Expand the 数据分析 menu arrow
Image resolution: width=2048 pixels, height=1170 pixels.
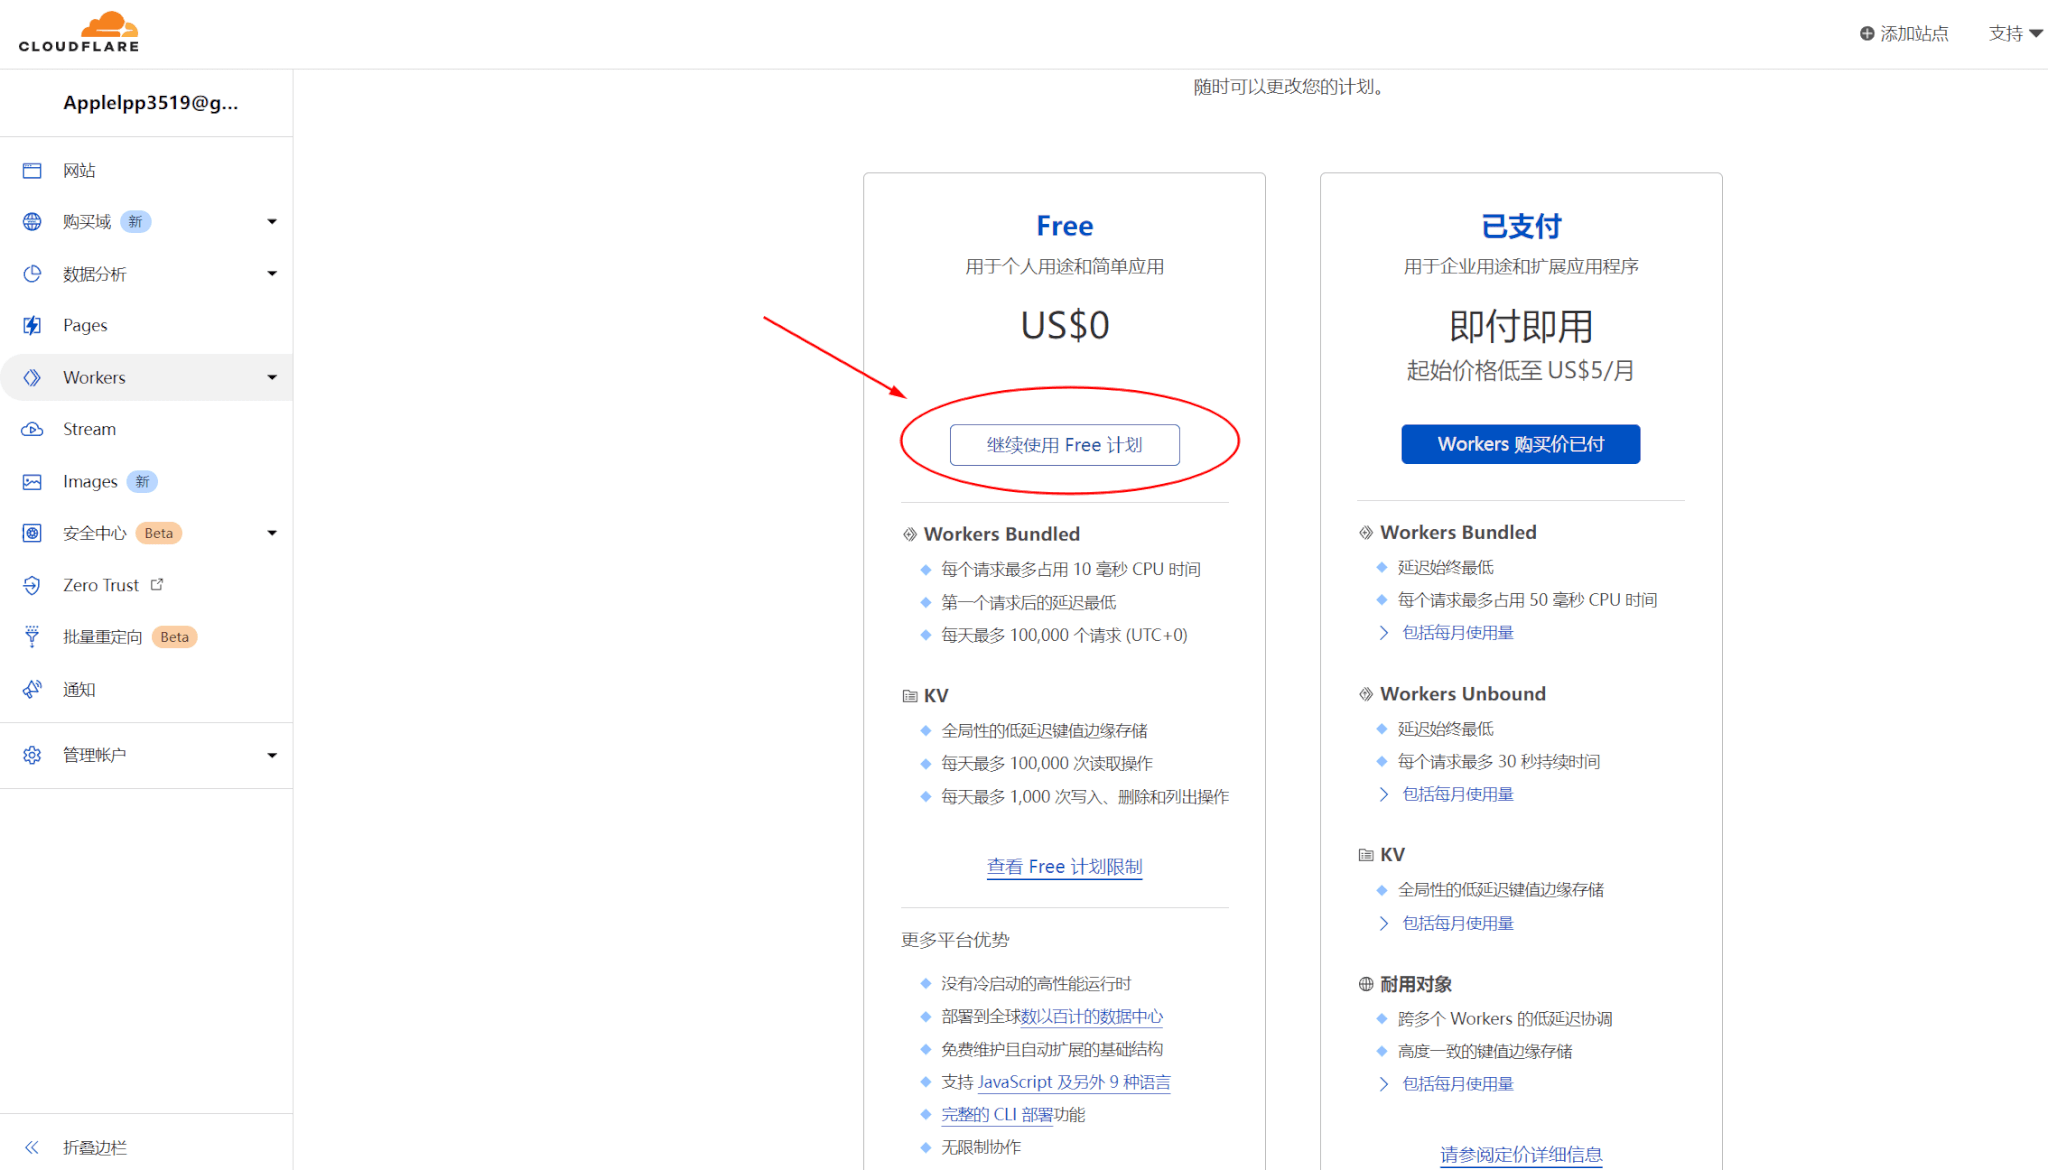[x=272, y=274]
